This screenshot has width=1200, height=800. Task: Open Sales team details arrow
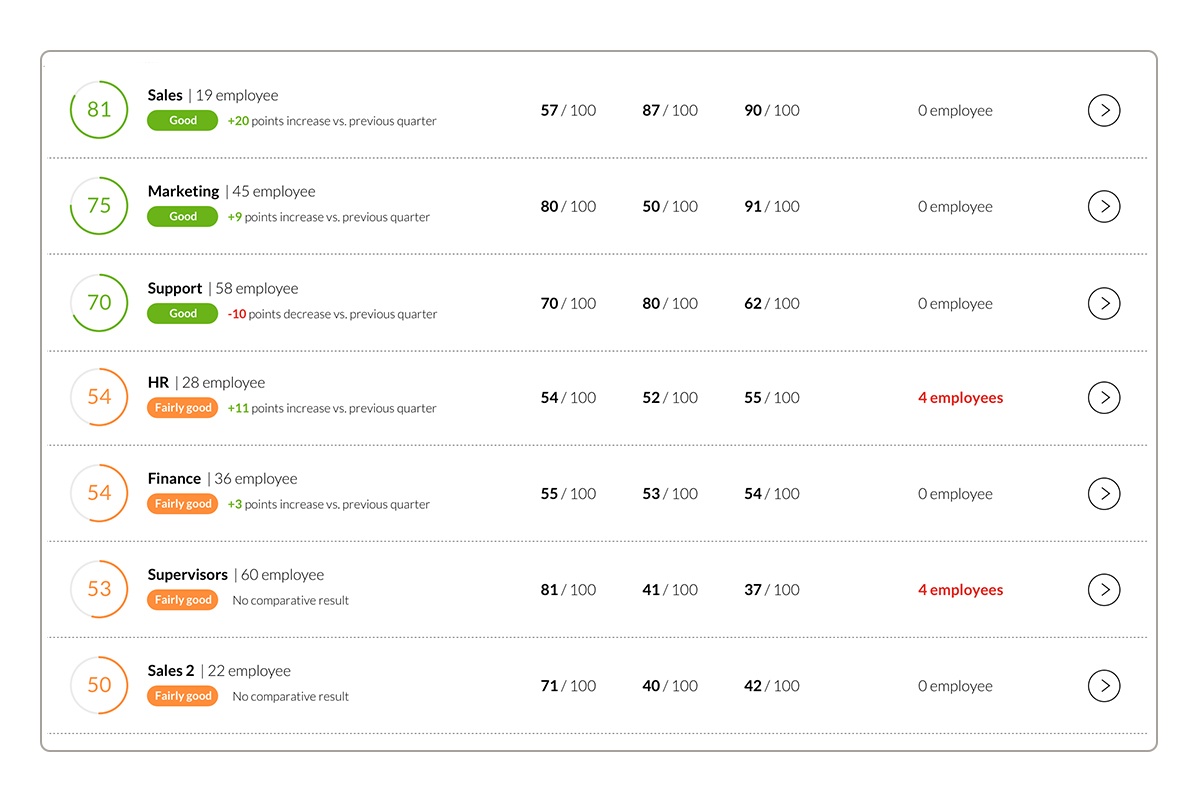[x=1104, y=110]
